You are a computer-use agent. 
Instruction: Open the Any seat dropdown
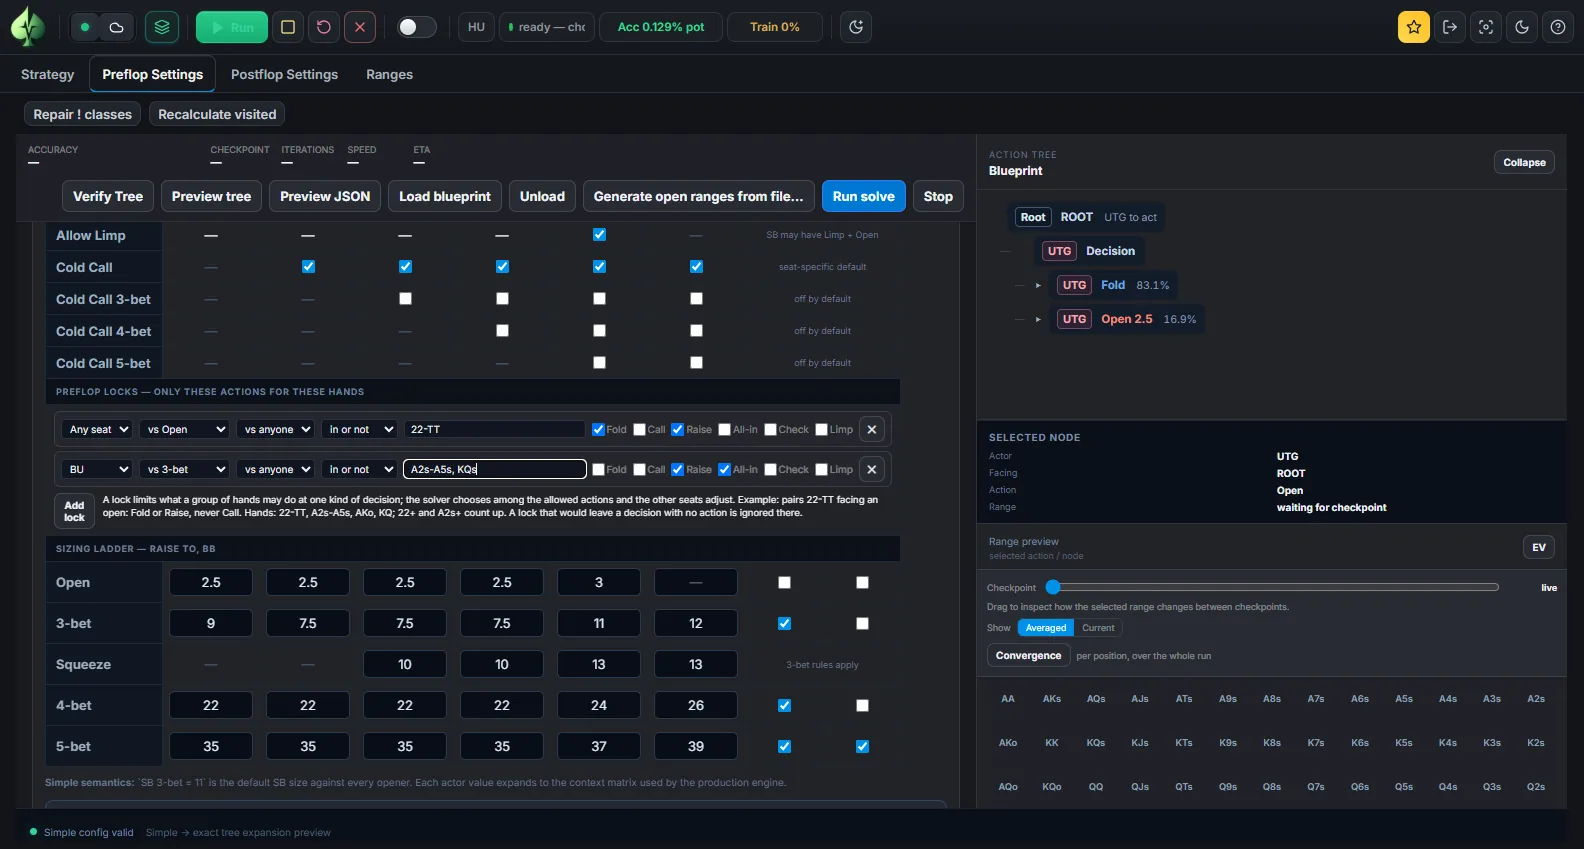coord(97,429)
